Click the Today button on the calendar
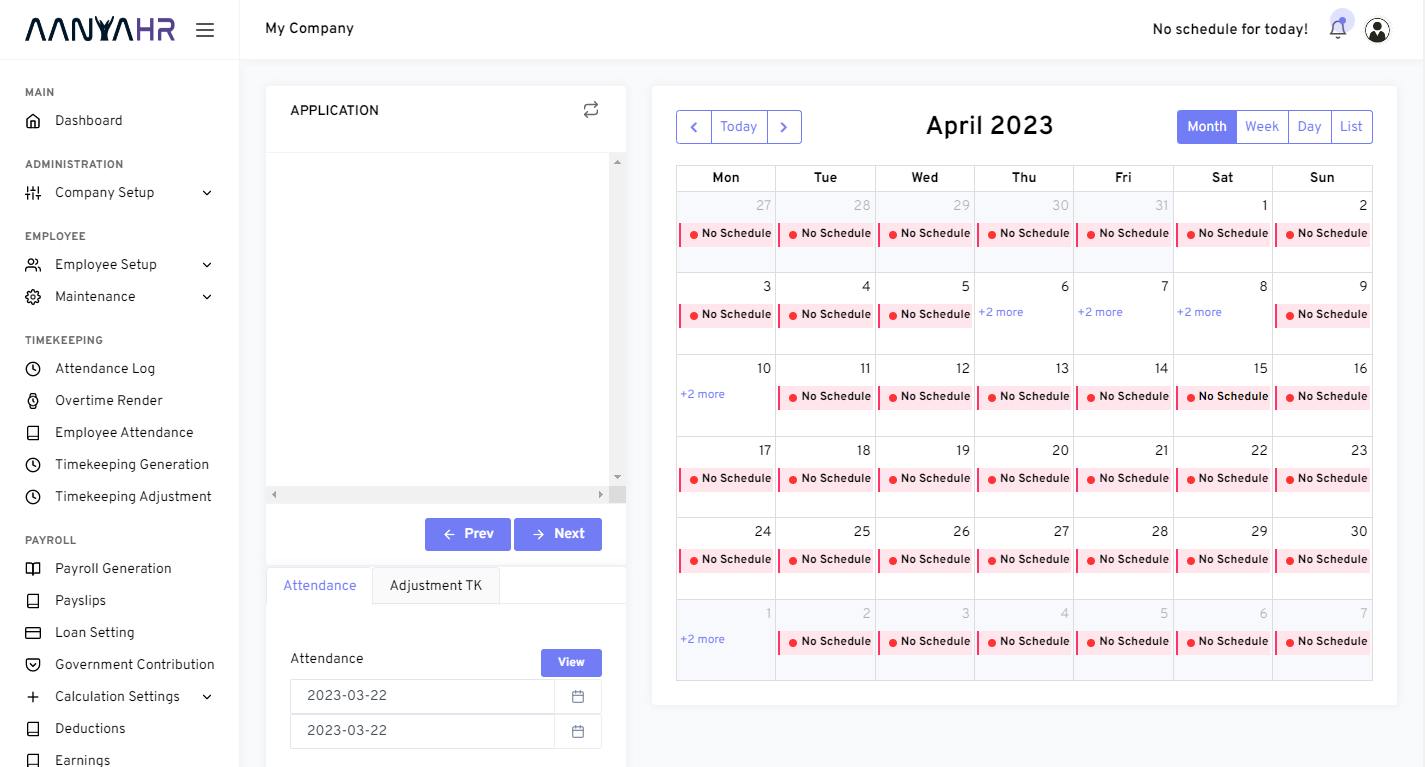Screen dimensions: 1425x767 coord(738,126)
